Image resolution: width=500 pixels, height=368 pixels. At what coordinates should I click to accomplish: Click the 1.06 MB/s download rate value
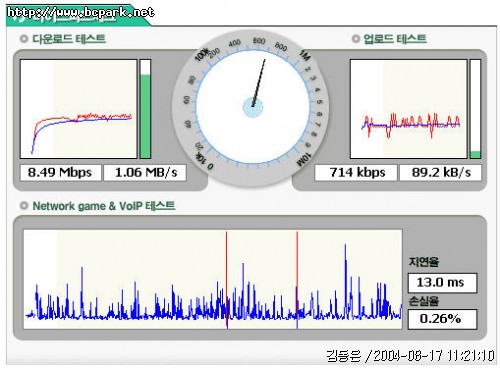point(145,173)
